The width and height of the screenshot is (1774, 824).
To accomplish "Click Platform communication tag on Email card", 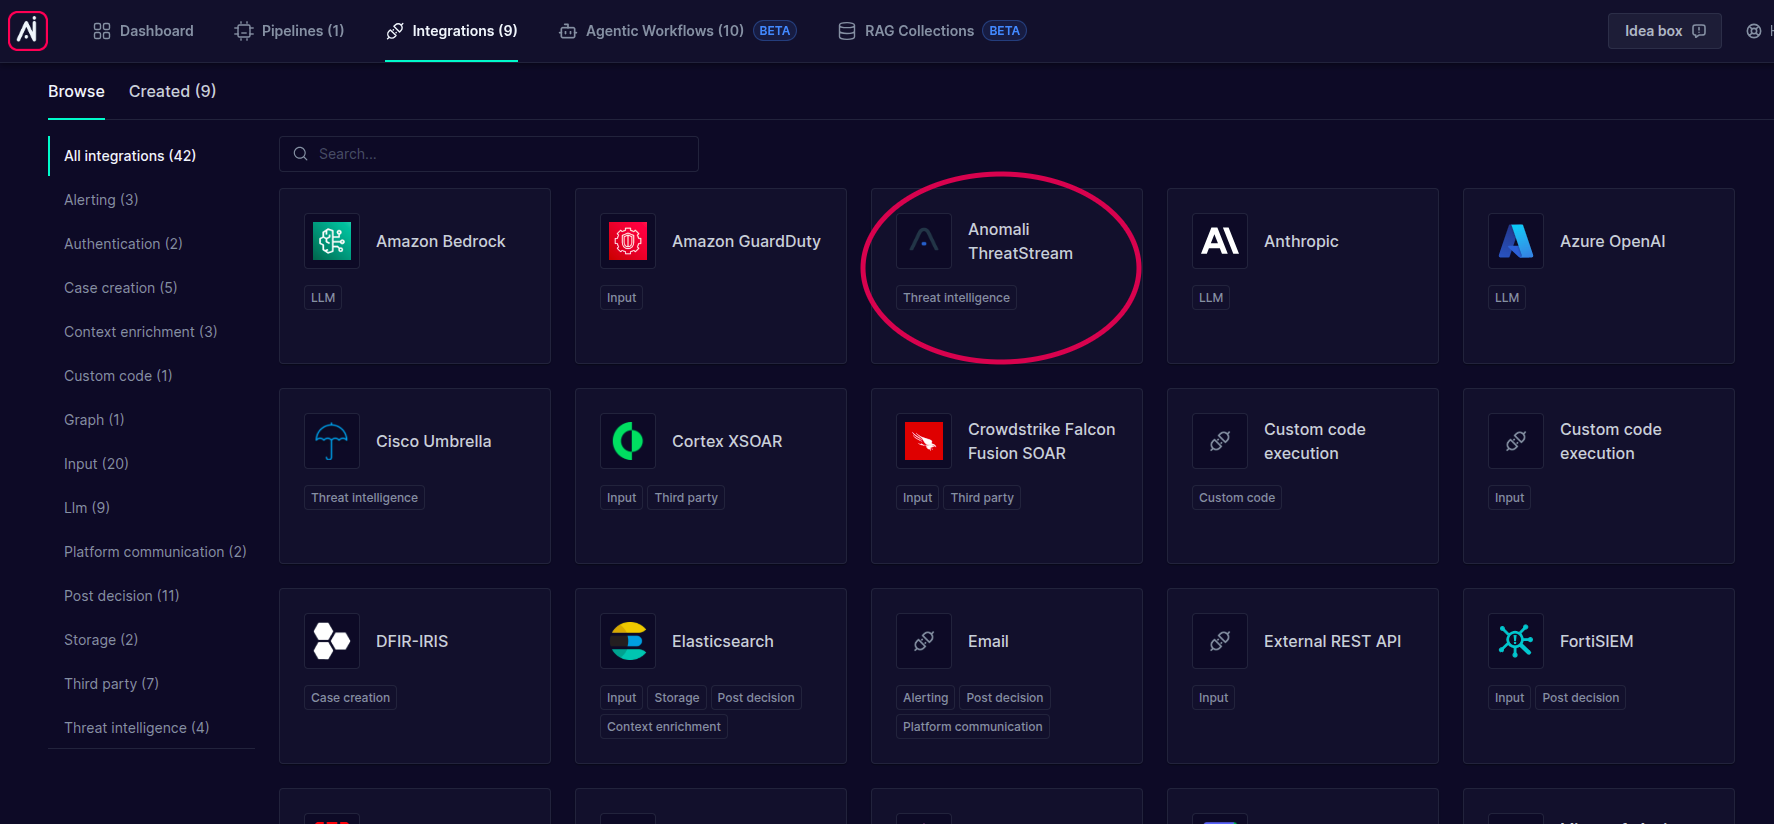I will pyautogui.click(x=973, y=727).
